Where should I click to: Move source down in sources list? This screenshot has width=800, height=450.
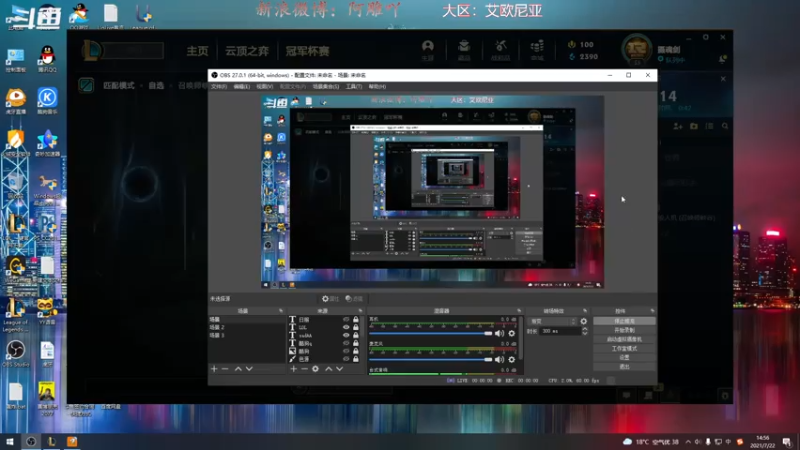click(339, 369)
